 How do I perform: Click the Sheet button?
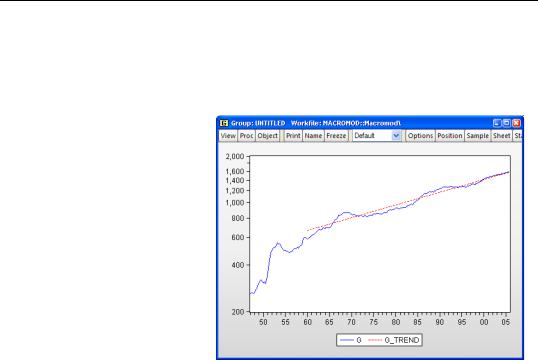click(502, 136)
